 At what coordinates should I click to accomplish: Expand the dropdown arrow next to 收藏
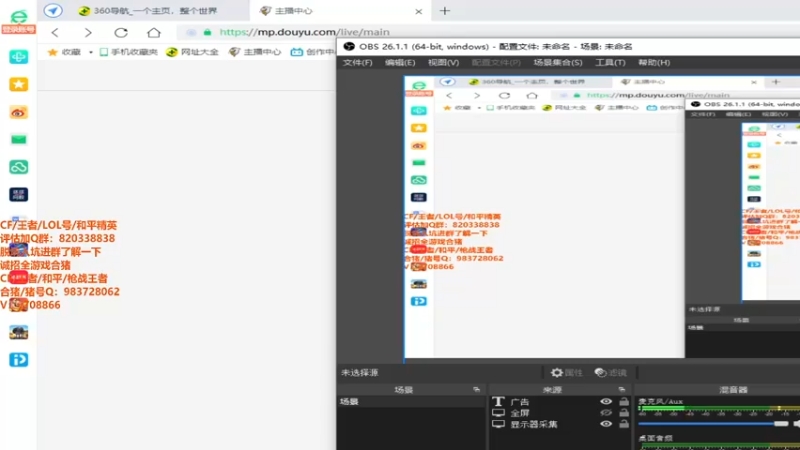(x=91, y=52)
